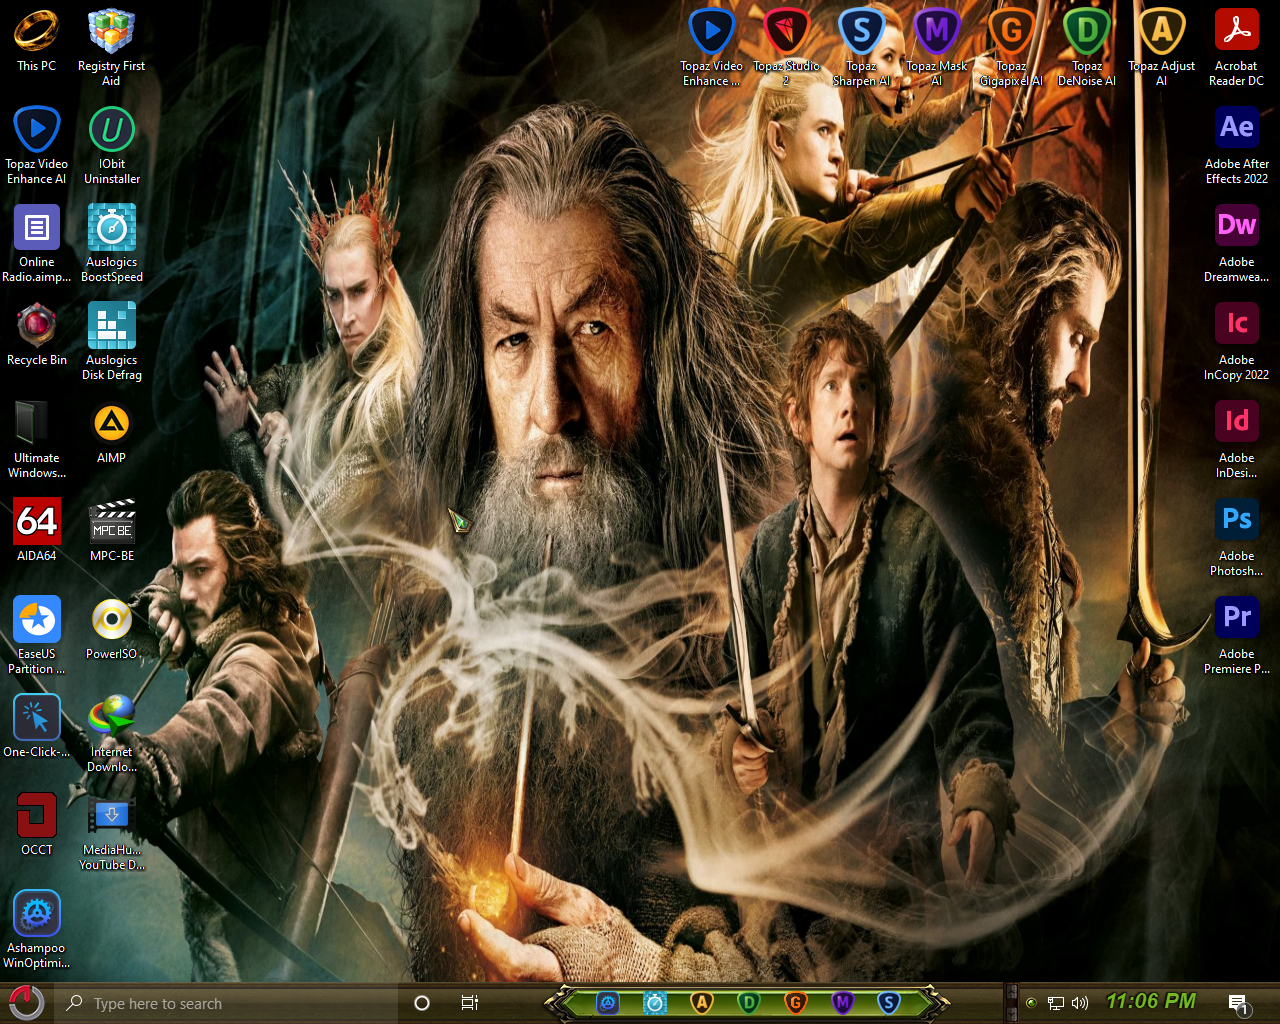The width and height of the screenshot is (1280, 1024).
Task: Launch Adobe Premiere Pro icon
Action: click(x=1236, y=635)
